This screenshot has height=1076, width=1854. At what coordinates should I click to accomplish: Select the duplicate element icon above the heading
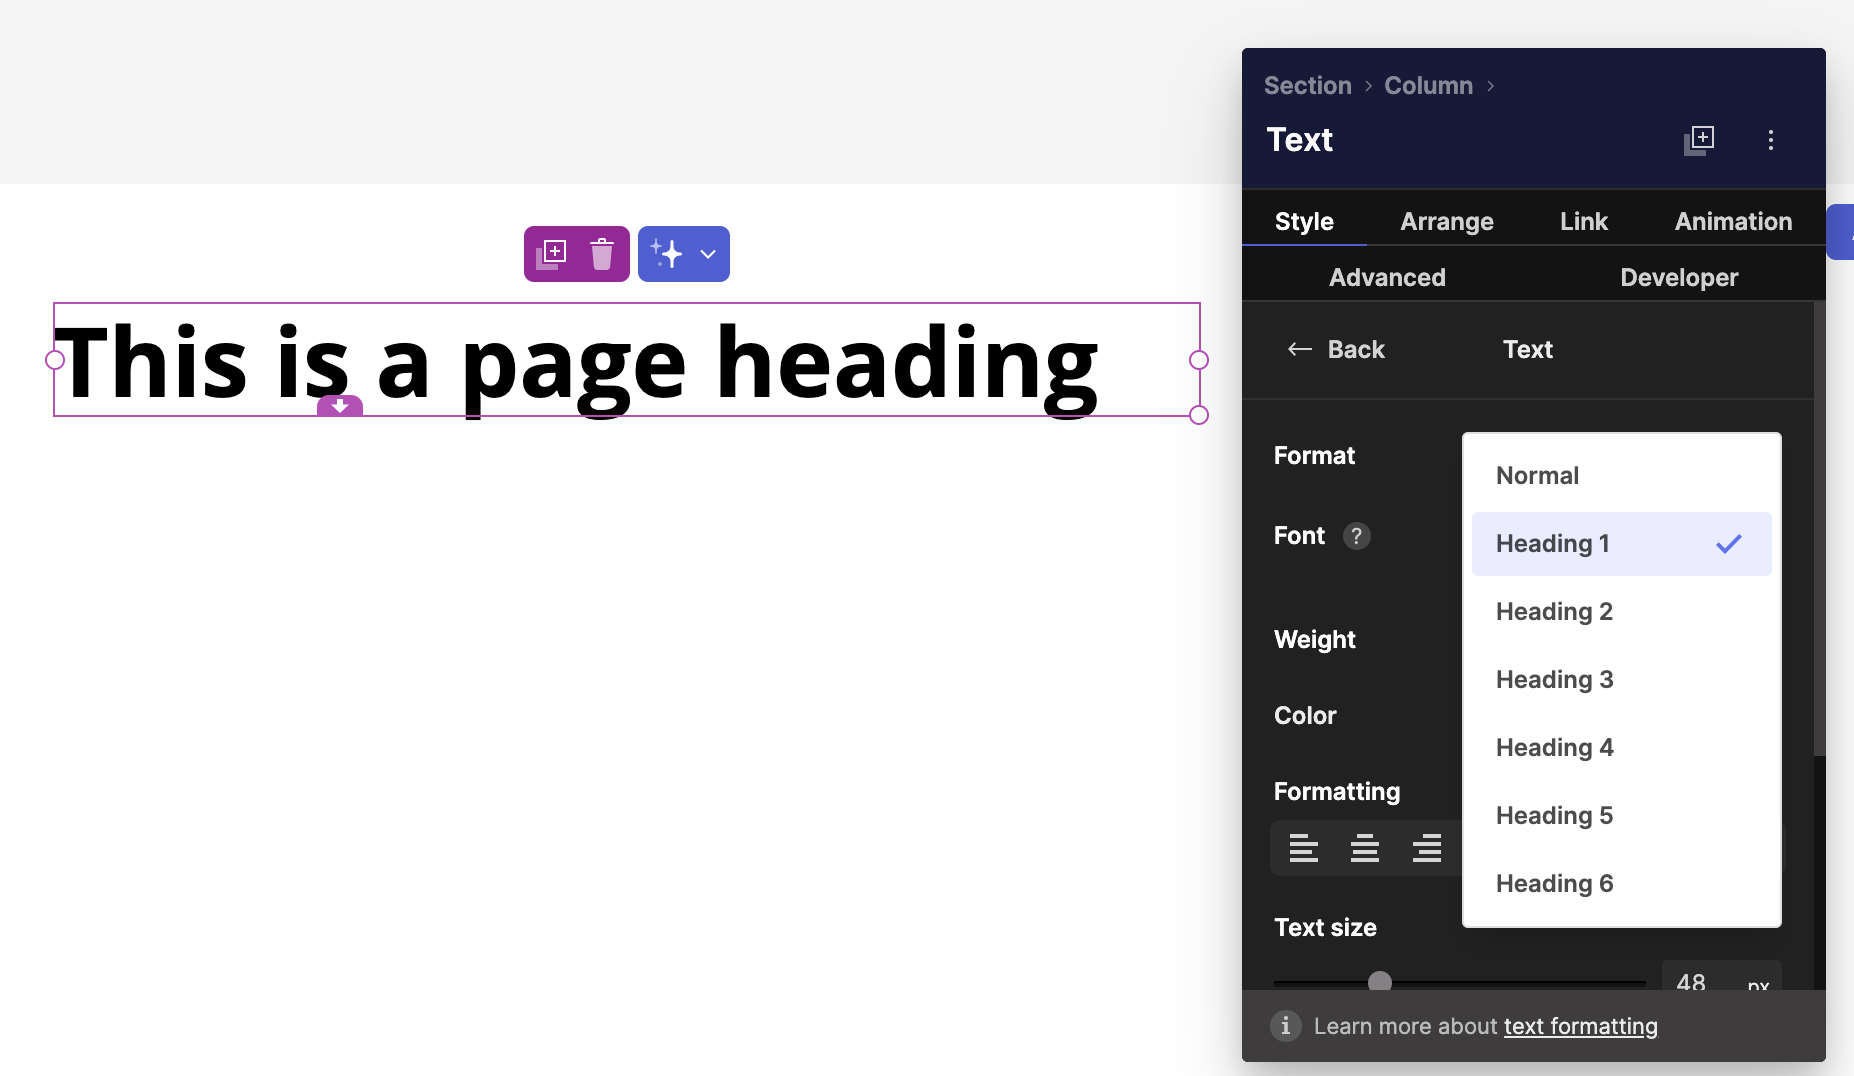(551, 253)
